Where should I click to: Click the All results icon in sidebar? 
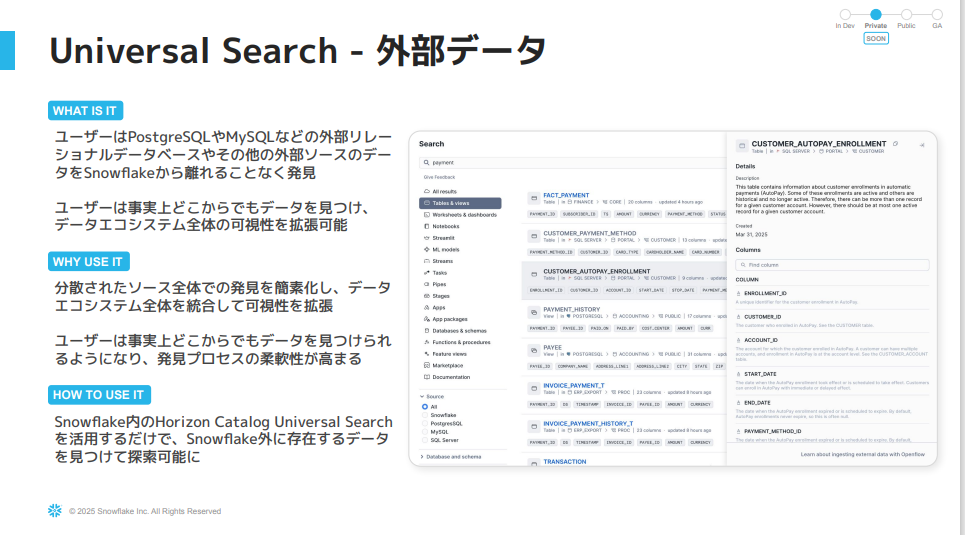pos(426,191)
